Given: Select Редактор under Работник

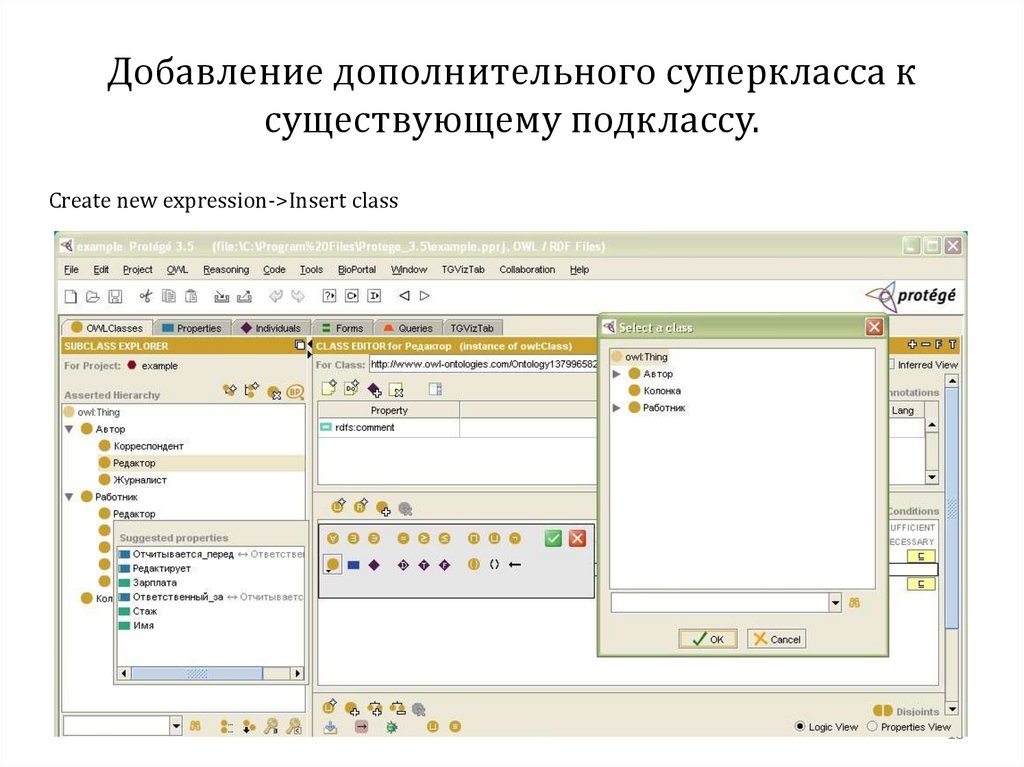Looking at the screenshot, I should (x=127, y=514).
